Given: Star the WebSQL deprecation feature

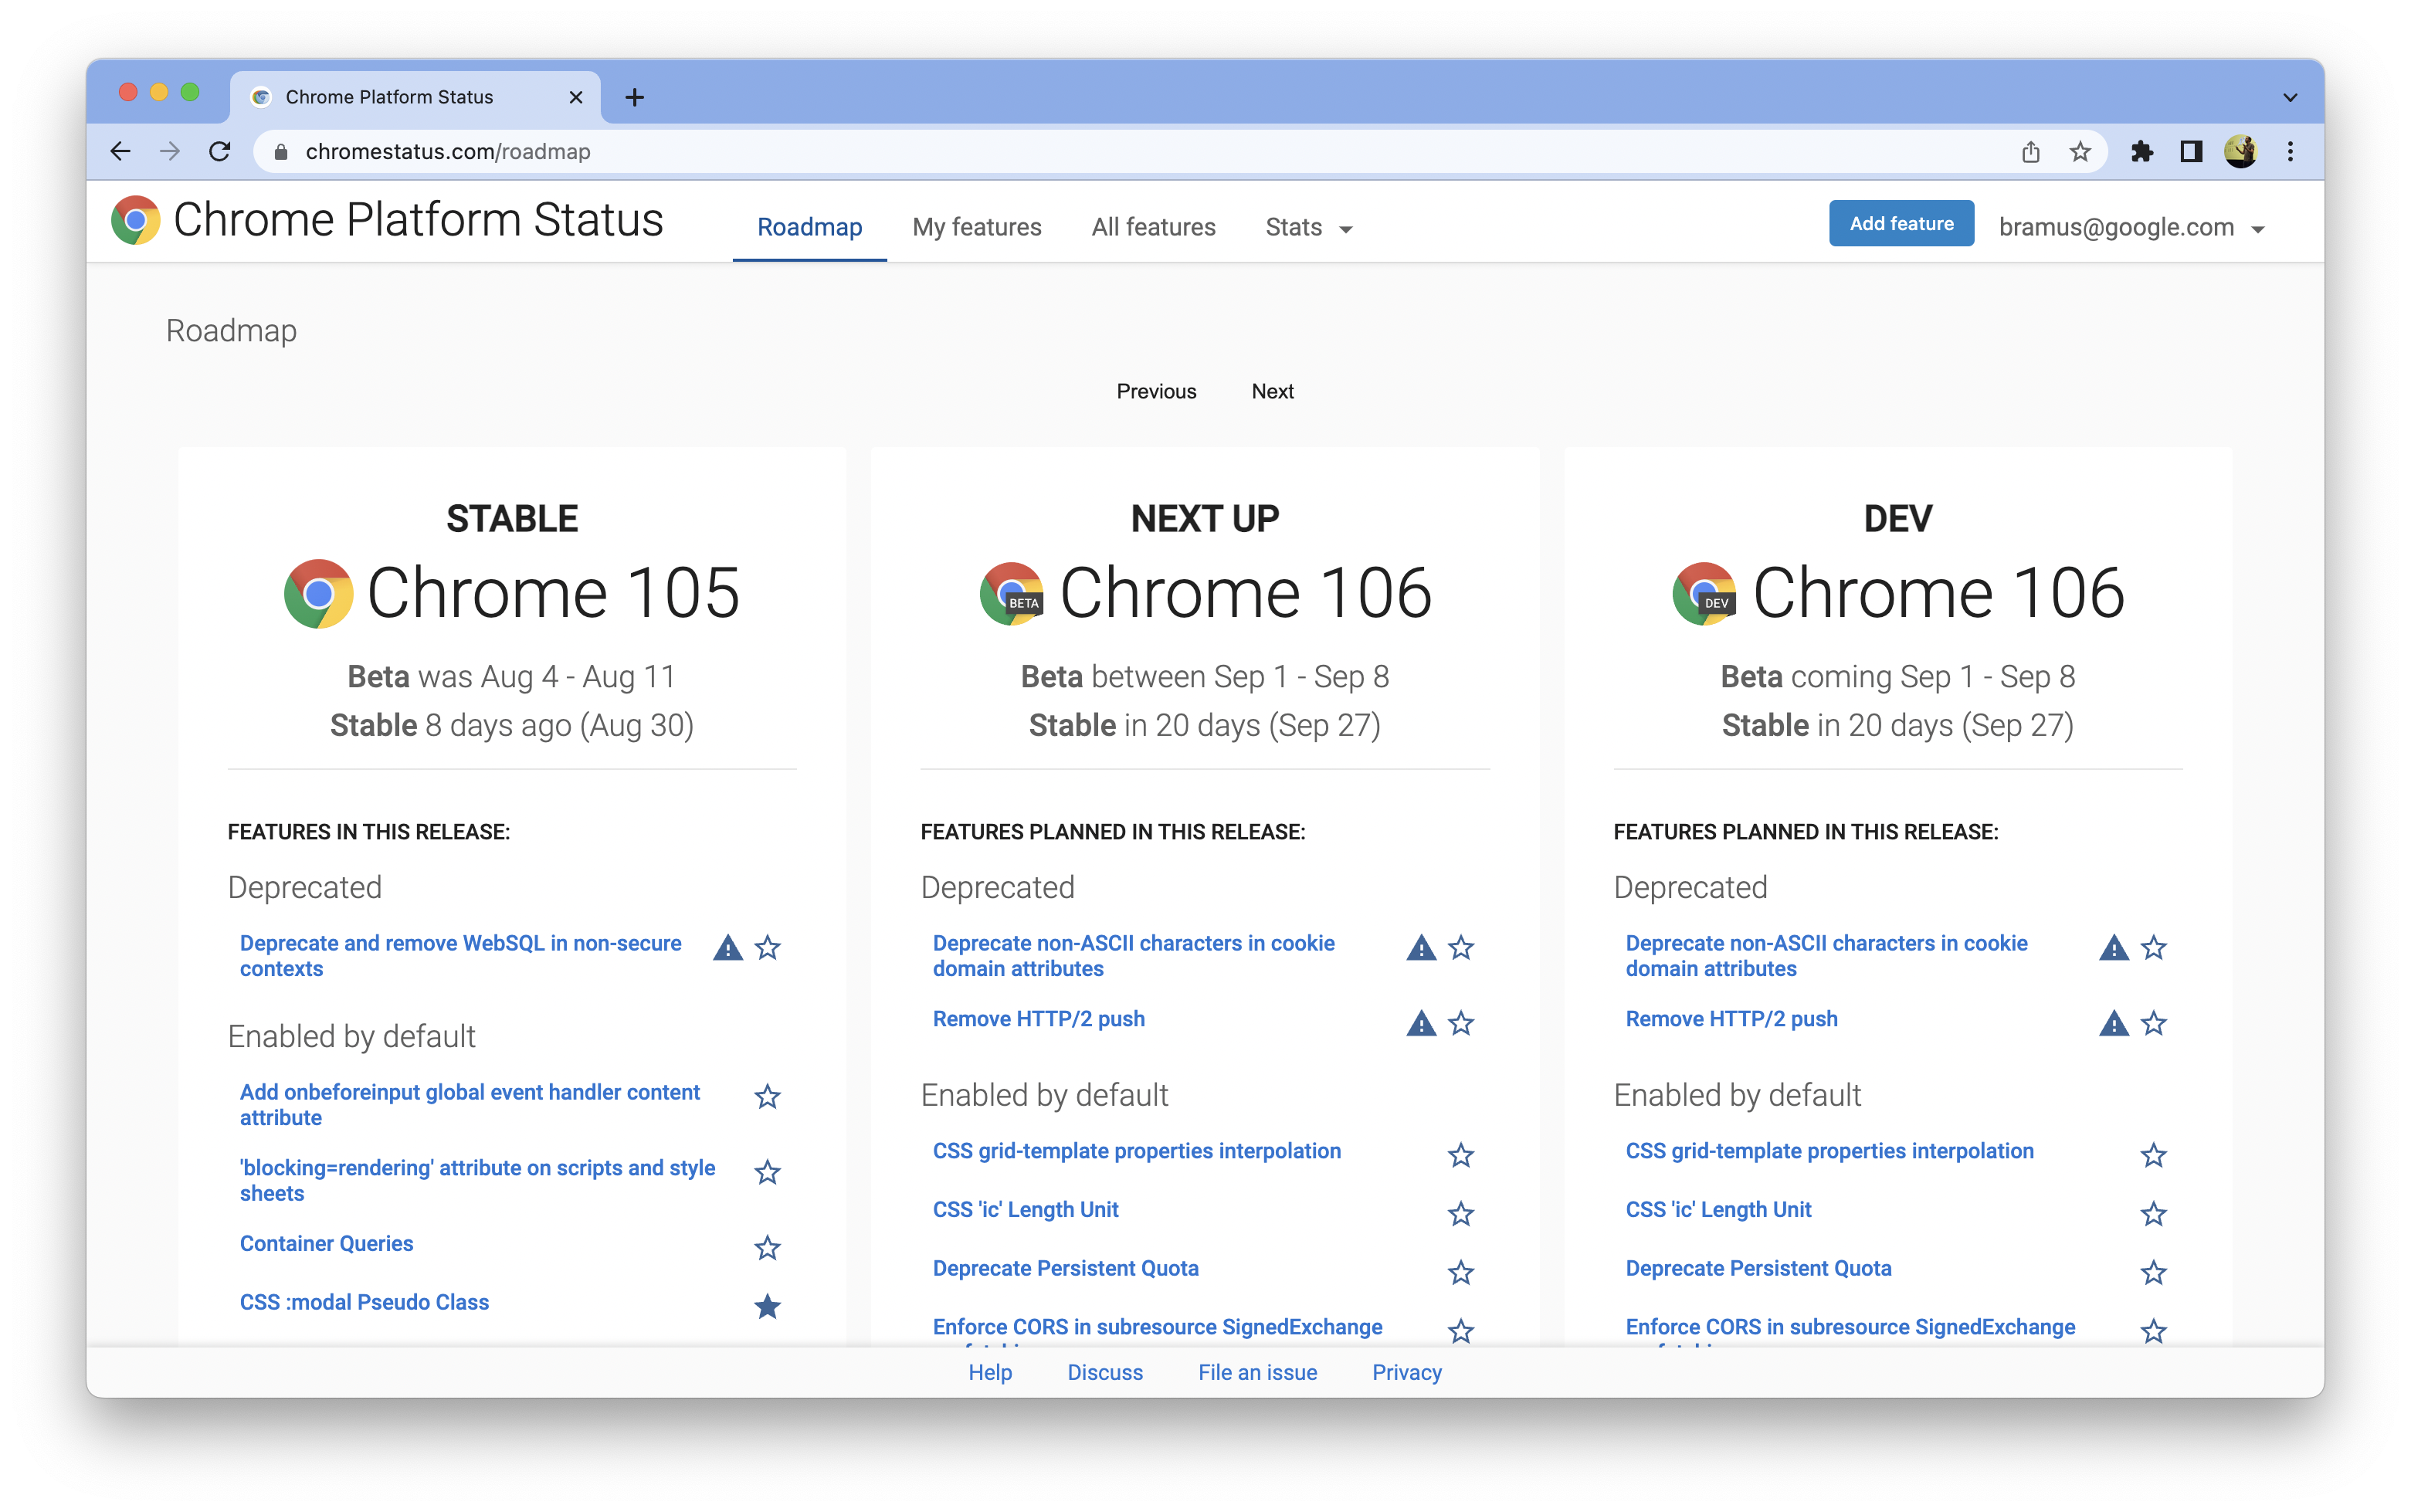Looking at the screenshot, I should [767, 947].
